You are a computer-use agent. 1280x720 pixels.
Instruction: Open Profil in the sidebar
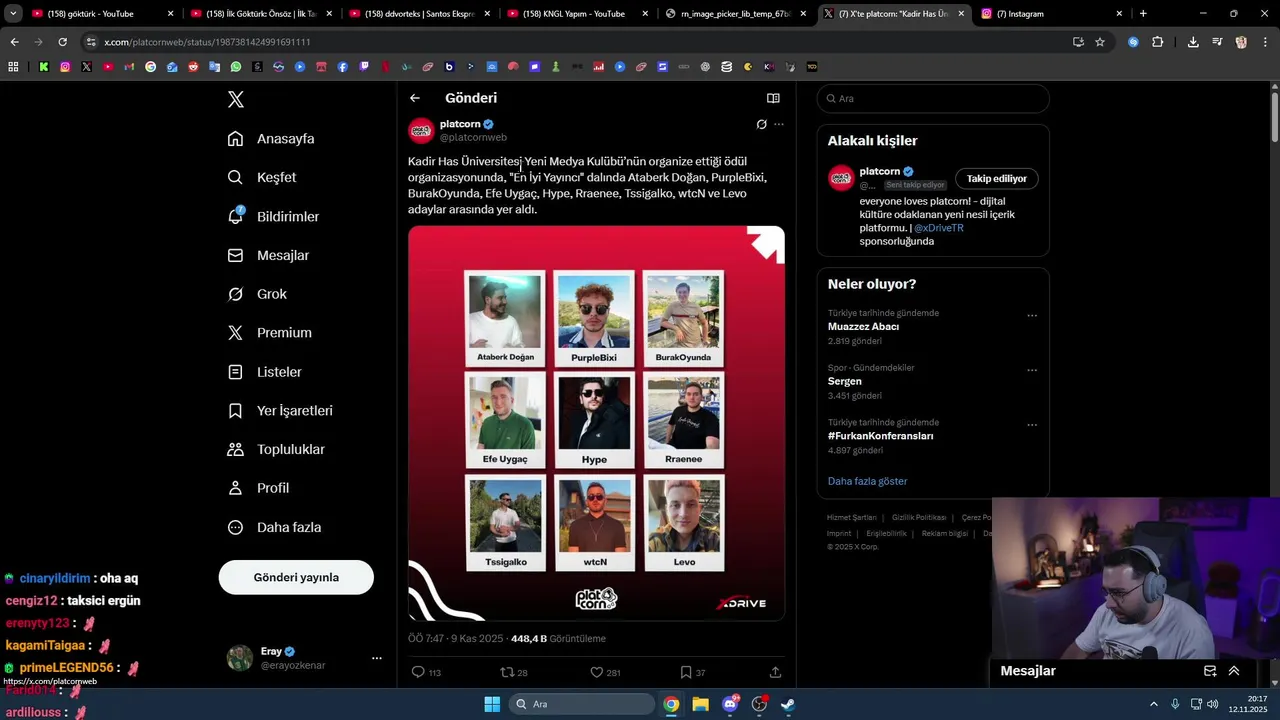(258, 488)
